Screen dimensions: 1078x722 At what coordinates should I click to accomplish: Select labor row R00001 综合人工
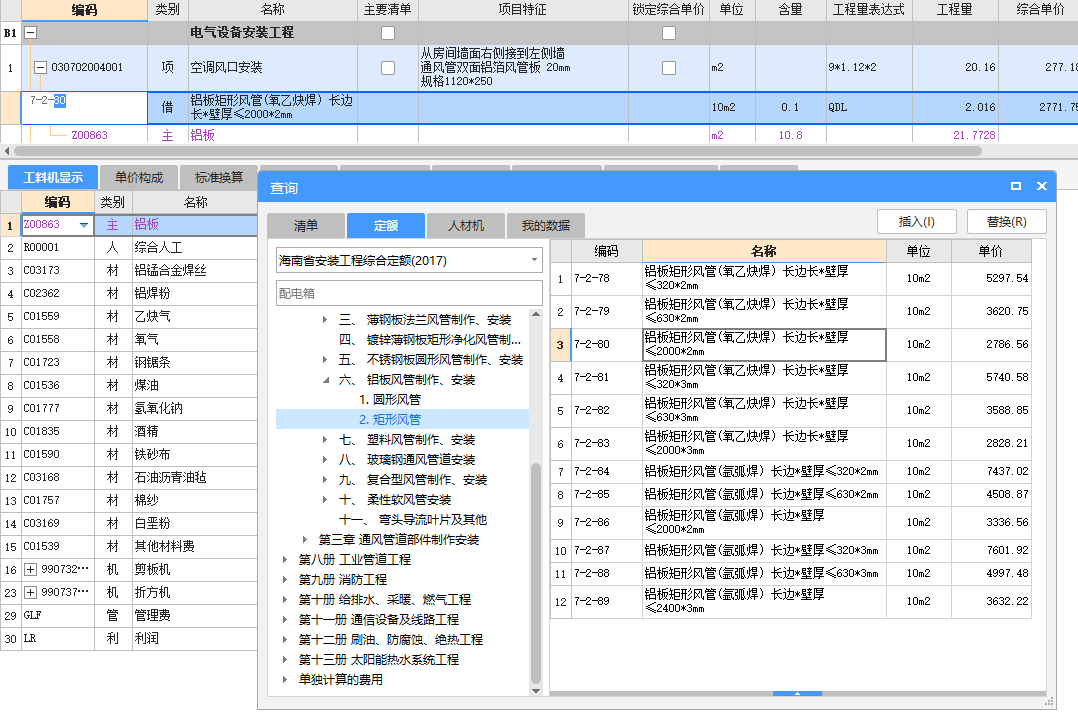pyautogui.click(x=129, y=248)
